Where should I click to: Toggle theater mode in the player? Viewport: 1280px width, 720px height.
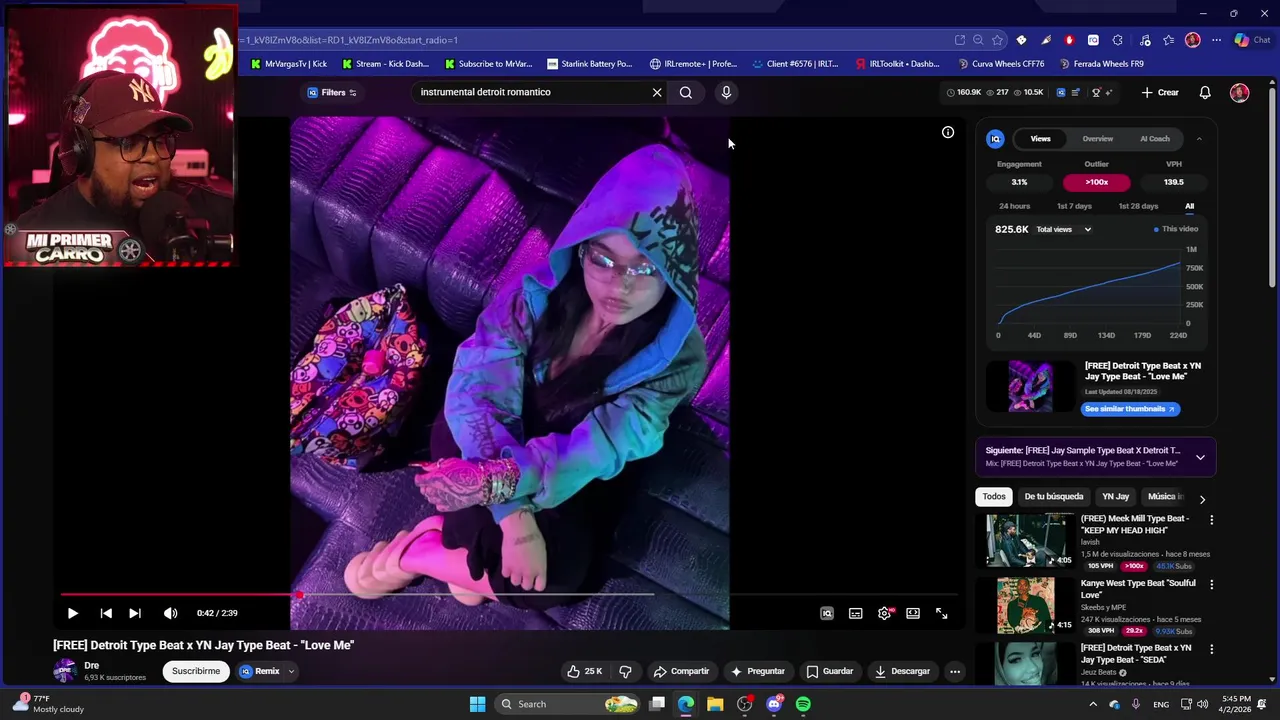pos(913,613)
